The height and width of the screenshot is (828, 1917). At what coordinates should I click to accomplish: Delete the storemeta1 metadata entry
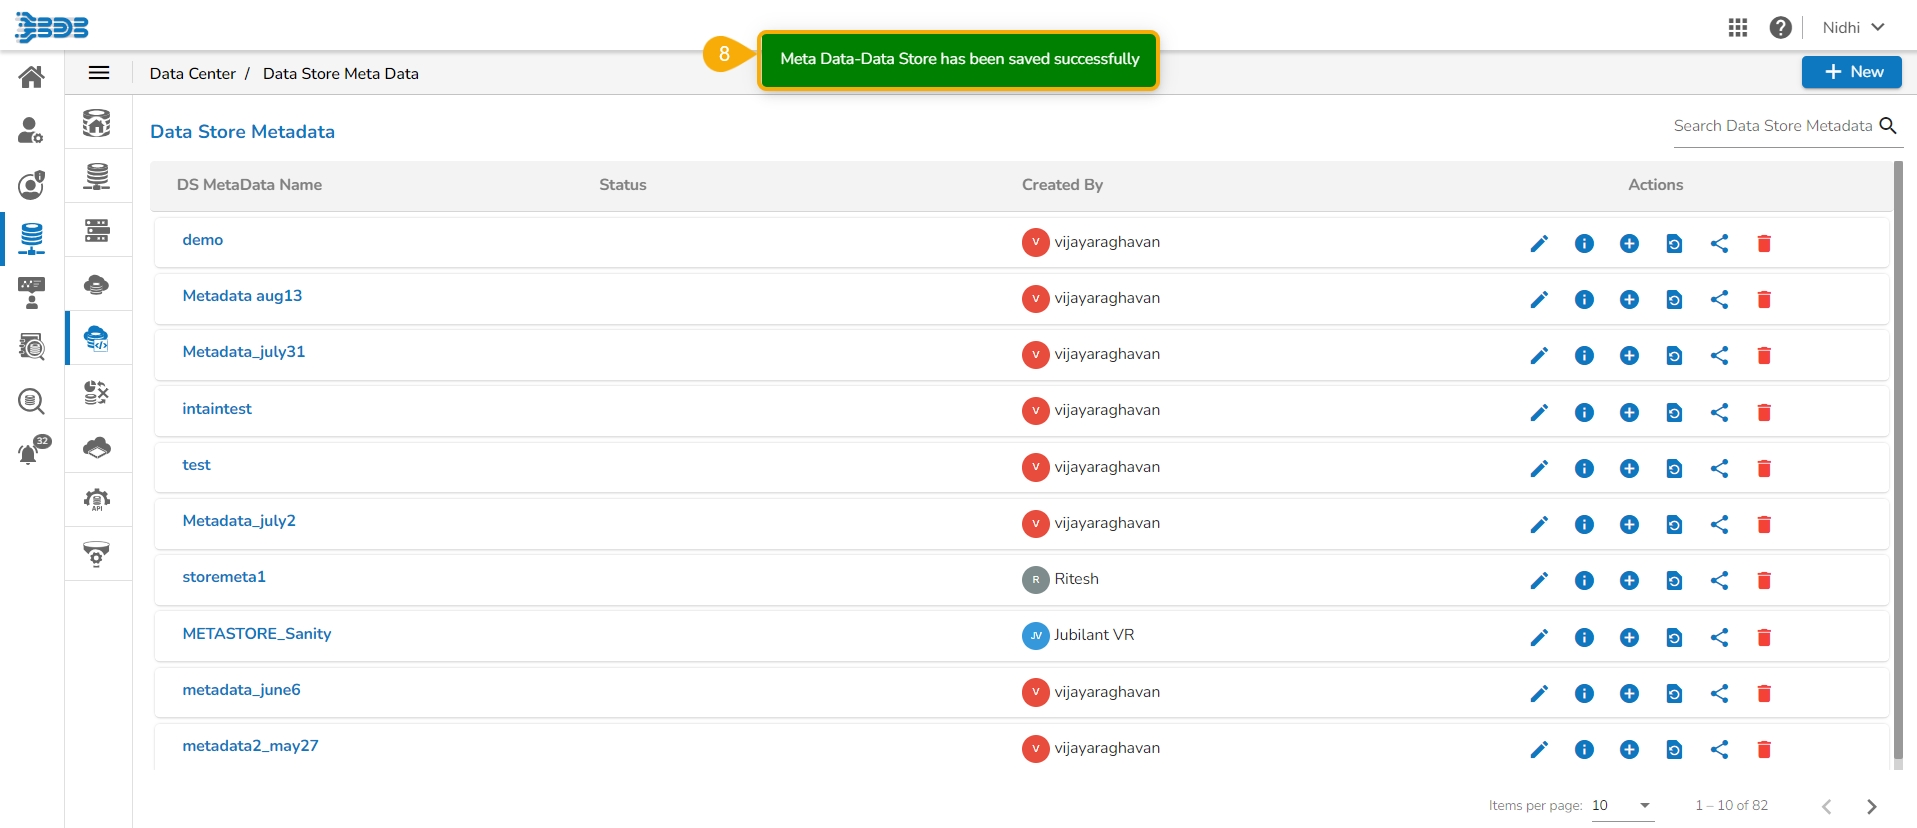point(1764,580)
